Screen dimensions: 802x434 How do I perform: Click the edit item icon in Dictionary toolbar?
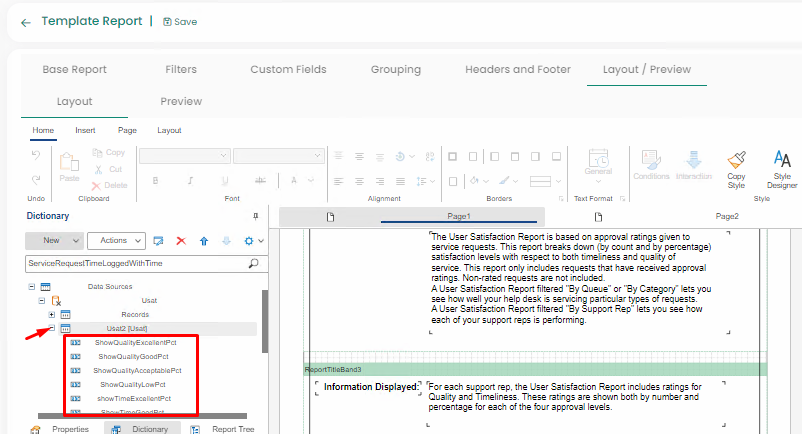159,240
